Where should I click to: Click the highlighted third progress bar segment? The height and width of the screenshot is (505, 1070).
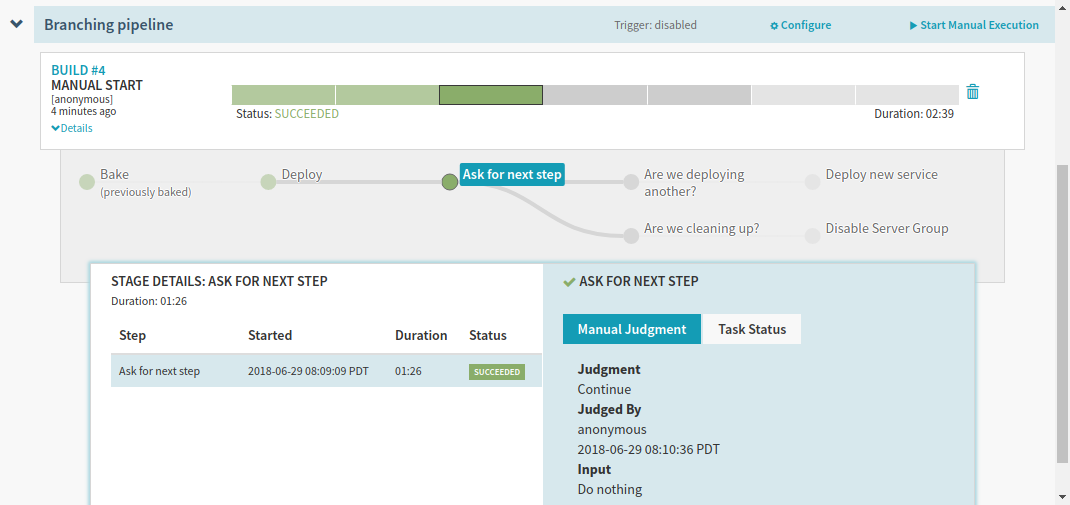491,95
